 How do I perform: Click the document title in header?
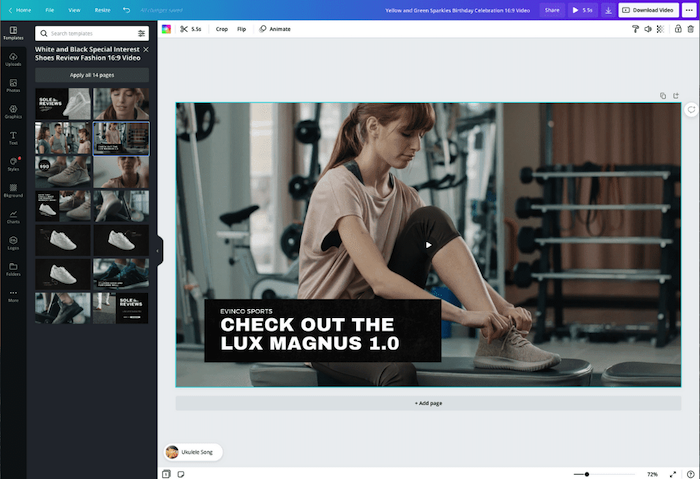pos(457,10)
